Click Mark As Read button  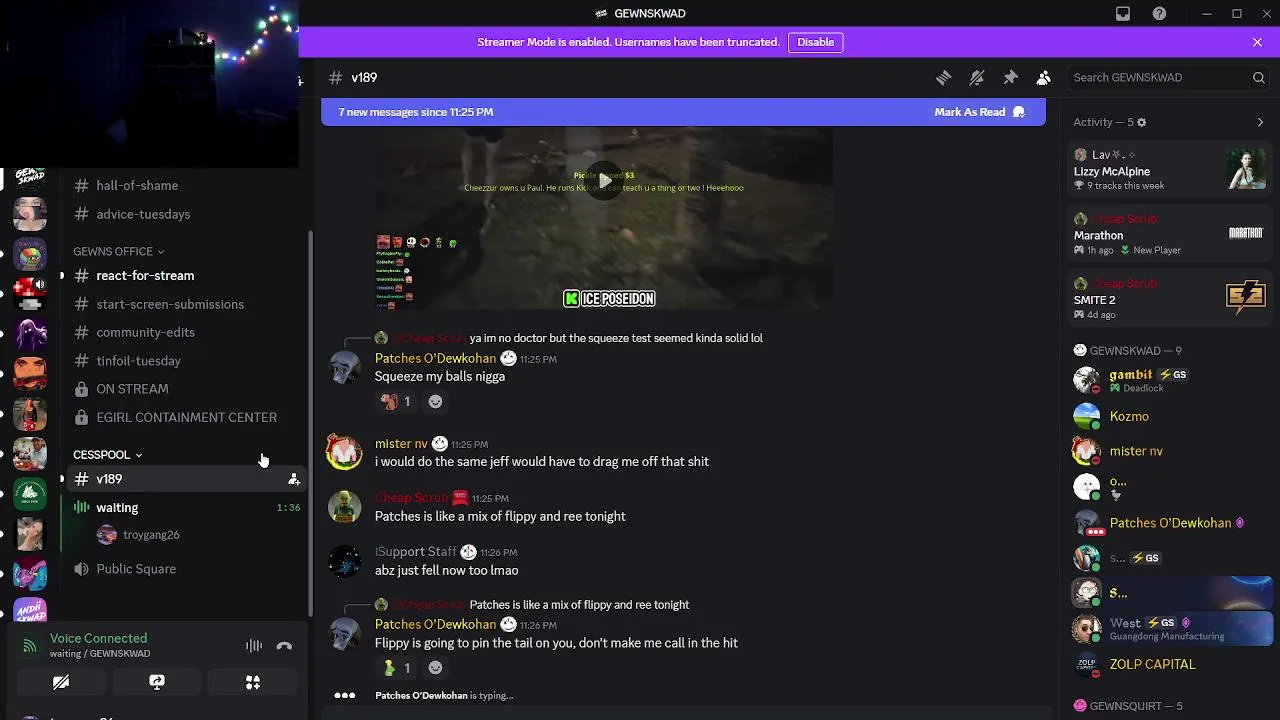coord(979,112)
